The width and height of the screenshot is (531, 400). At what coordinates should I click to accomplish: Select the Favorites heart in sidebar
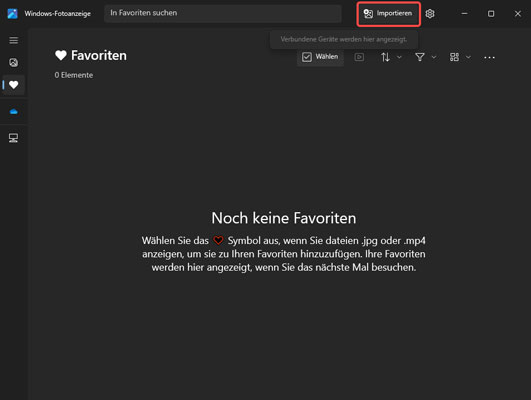14,85
